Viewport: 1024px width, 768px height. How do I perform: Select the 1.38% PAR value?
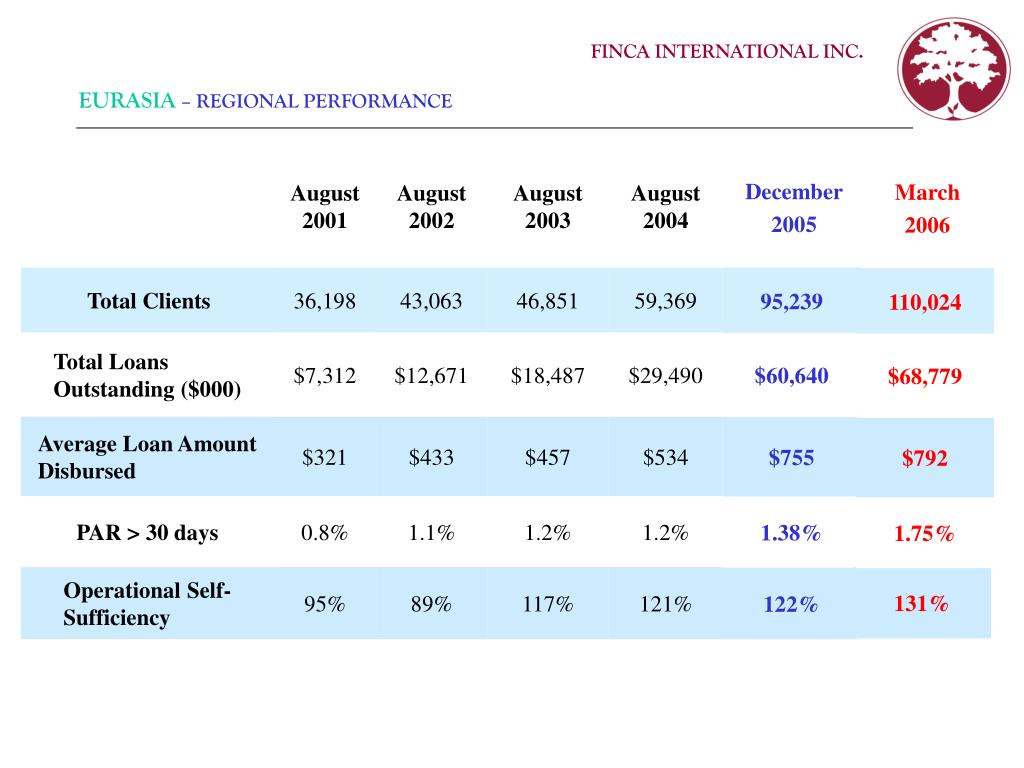pos(791,533)
